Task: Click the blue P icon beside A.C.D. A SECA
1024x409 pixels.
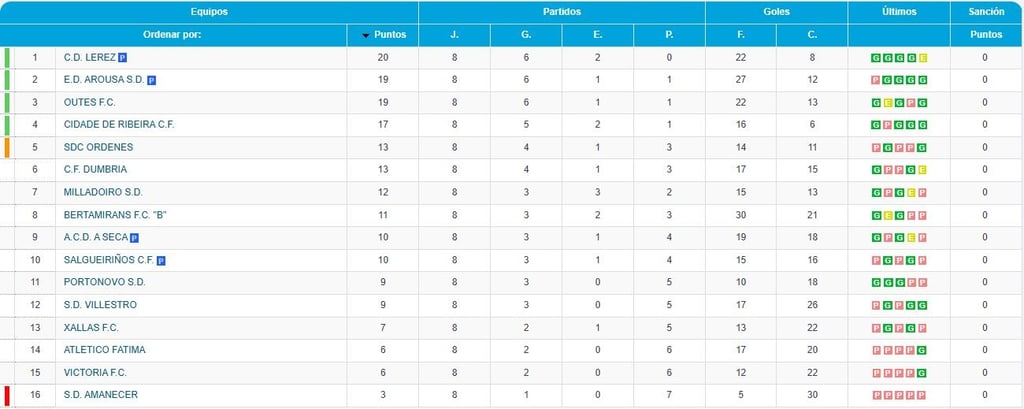Action: (x=135, y=238)
